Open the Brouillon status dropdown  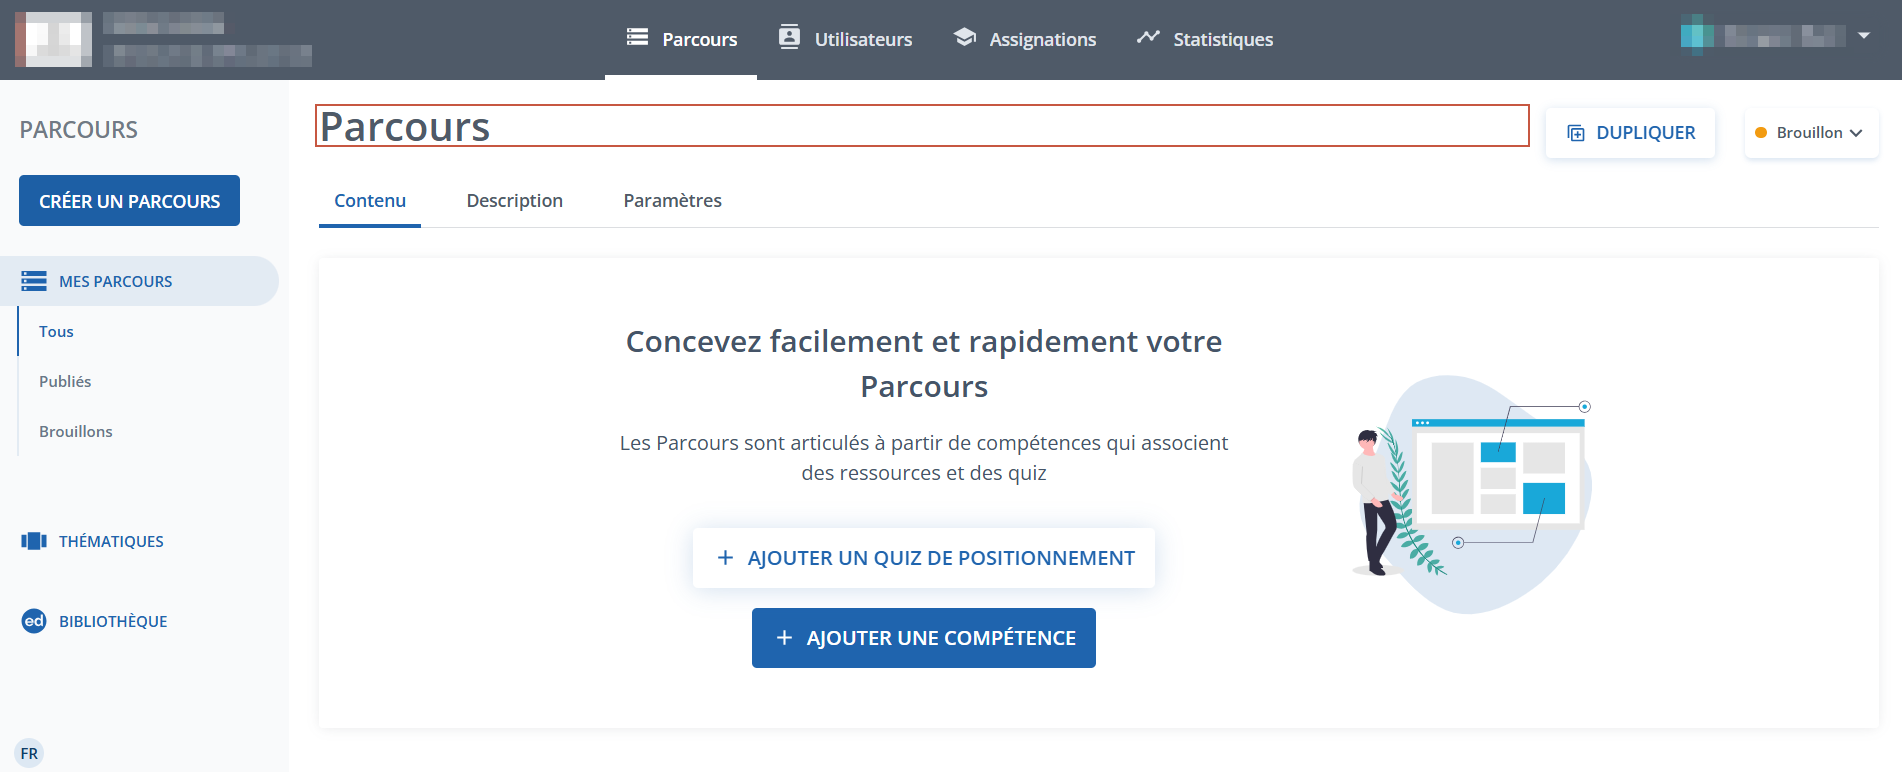coord(1811,133)
